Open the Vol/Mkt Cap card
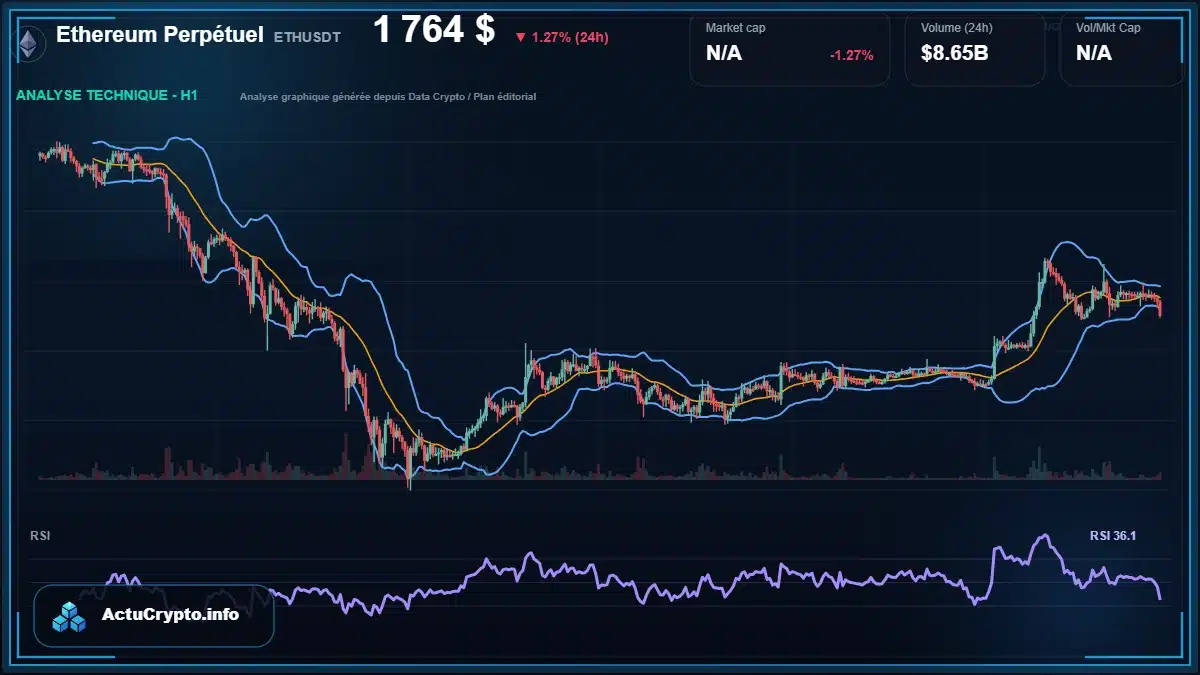 tap(1123, 48)
